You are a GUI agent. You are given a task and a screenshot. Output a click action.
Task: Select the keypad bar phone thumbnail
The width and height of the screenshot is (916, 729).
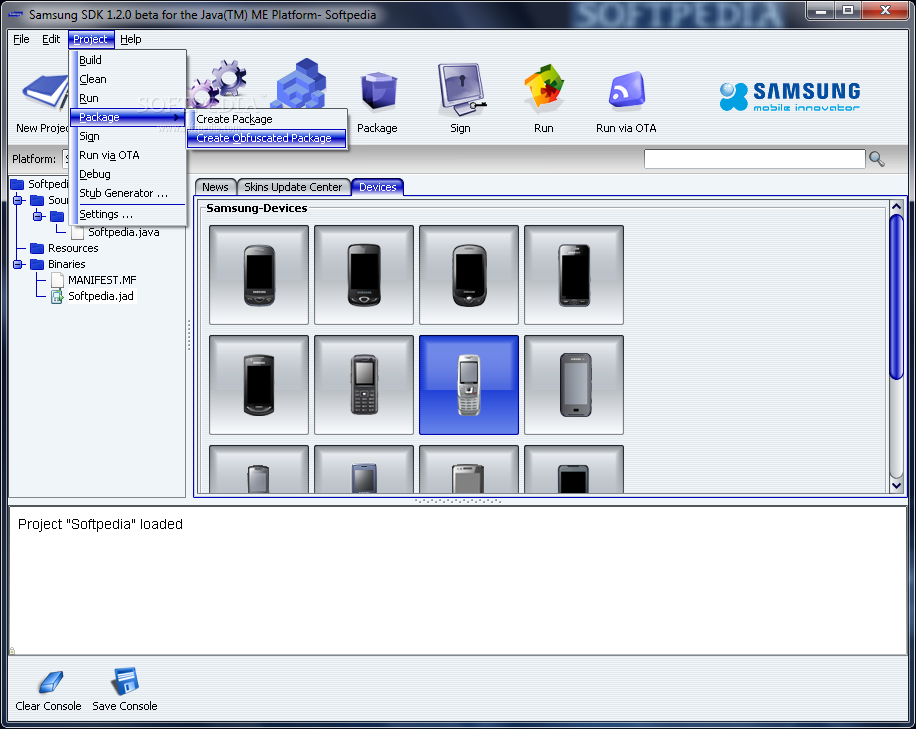(x=364, y=385)
